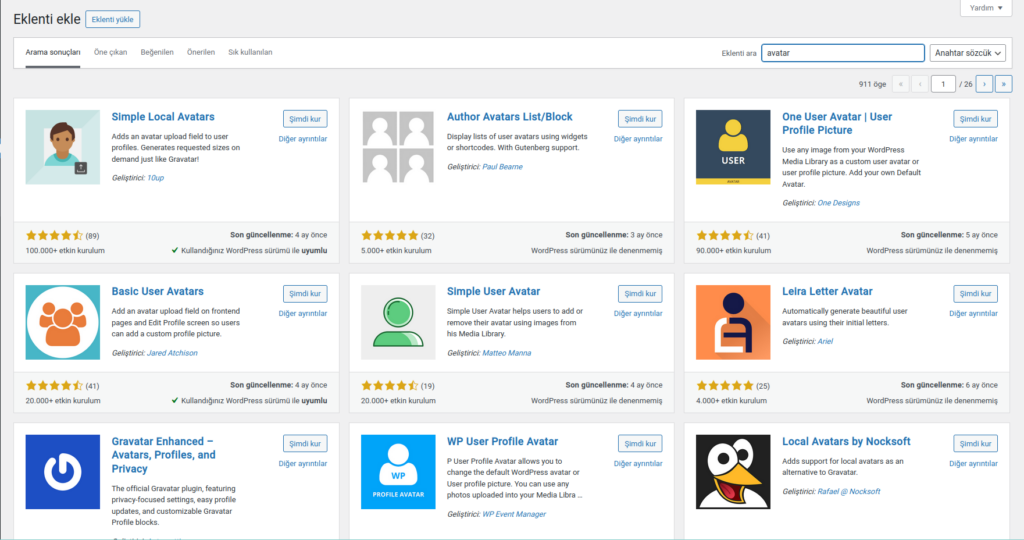Open the Sık kullanılan tab
The height and width of the screenshot is (540, 1024).
250,52
